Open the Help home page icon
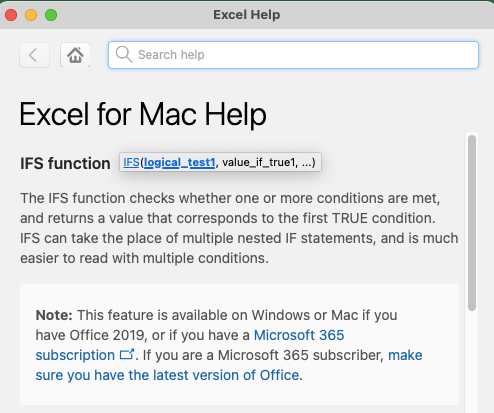This screenshot has height=413, width=494. (x=75, y=55)
